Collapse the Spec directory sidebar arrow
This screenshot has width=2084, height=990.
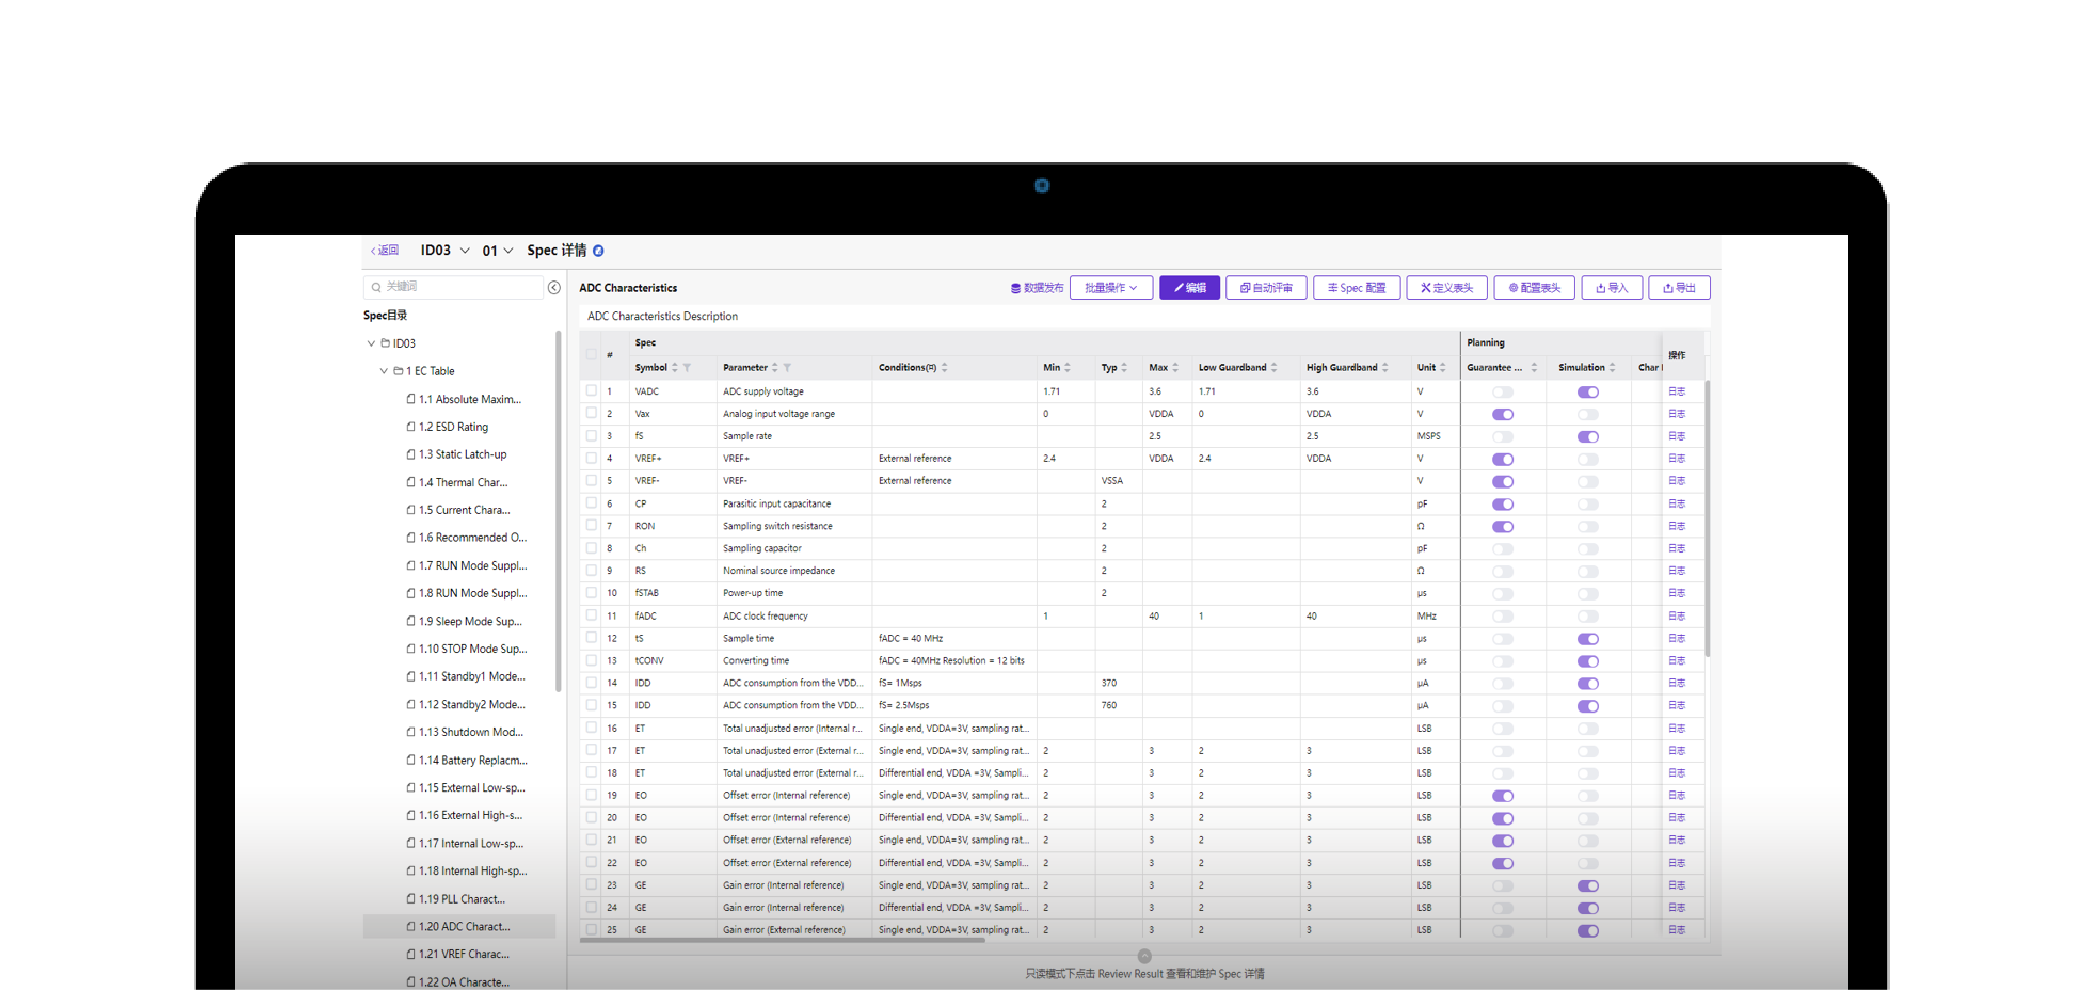554,287
